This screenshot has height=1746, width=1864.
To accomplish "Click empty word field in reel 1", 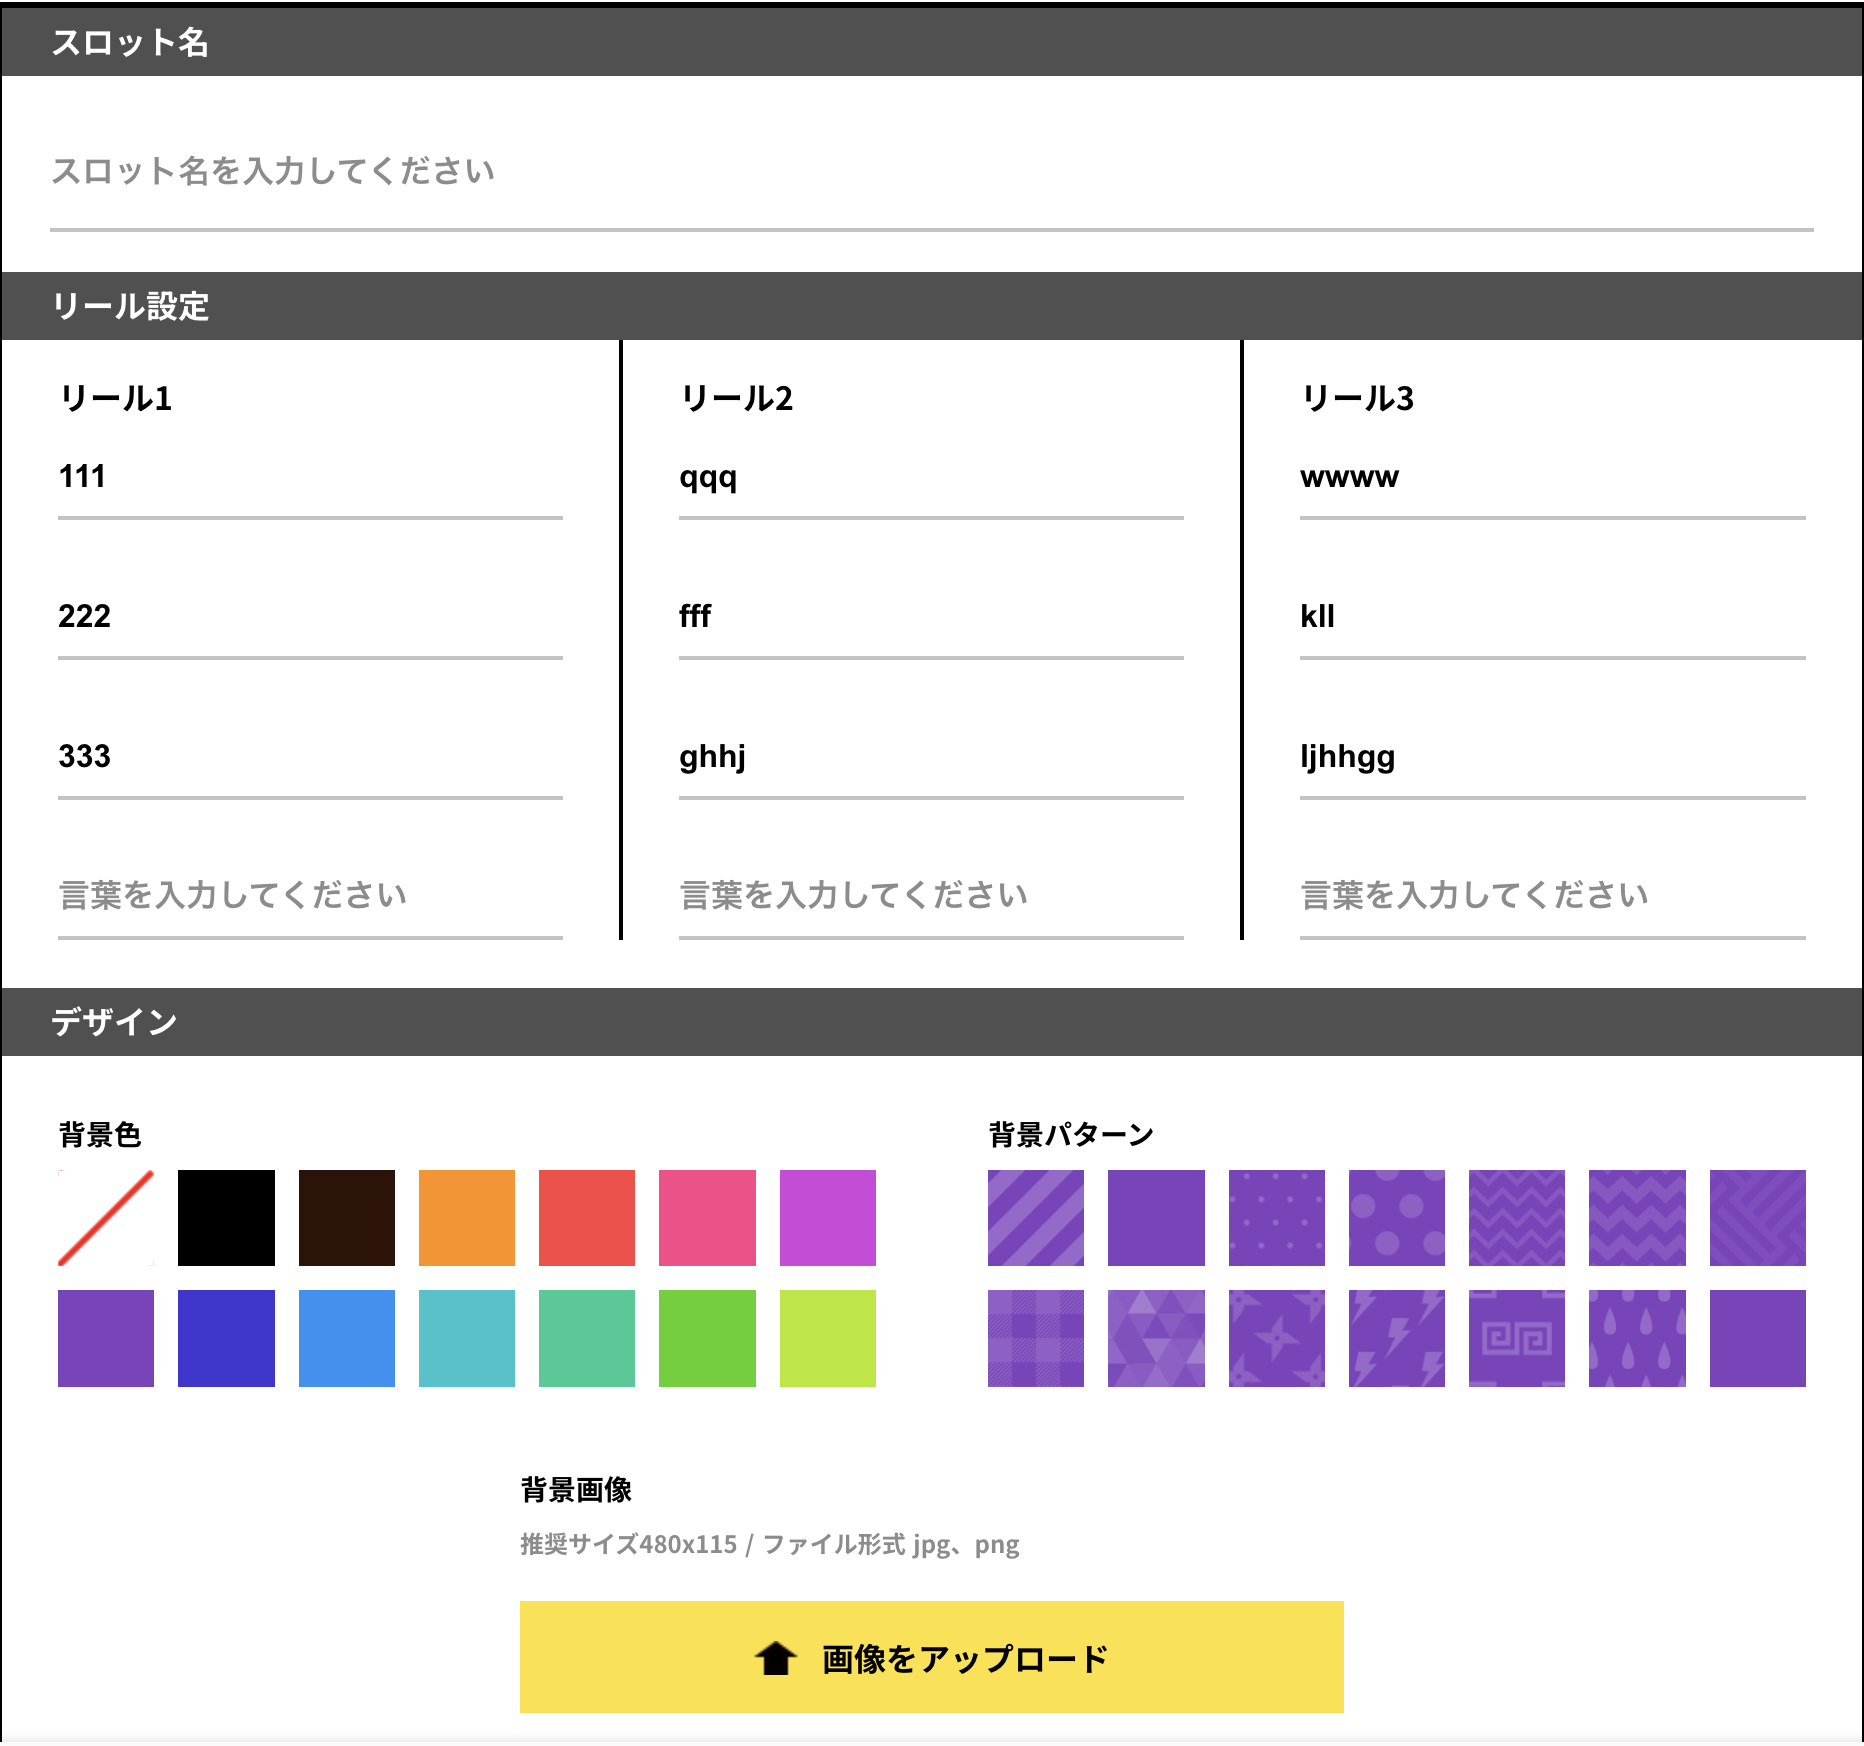I will click(310, 896).
